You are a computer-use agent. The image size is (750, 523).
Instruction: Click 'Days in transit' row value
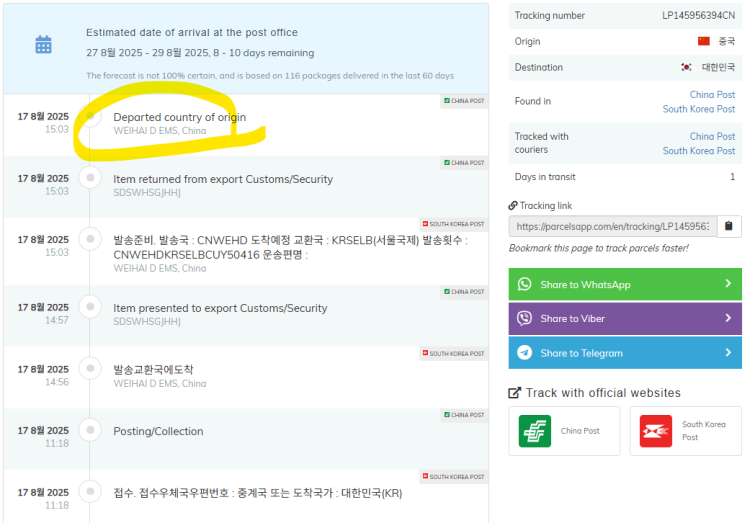pos(732,177)
